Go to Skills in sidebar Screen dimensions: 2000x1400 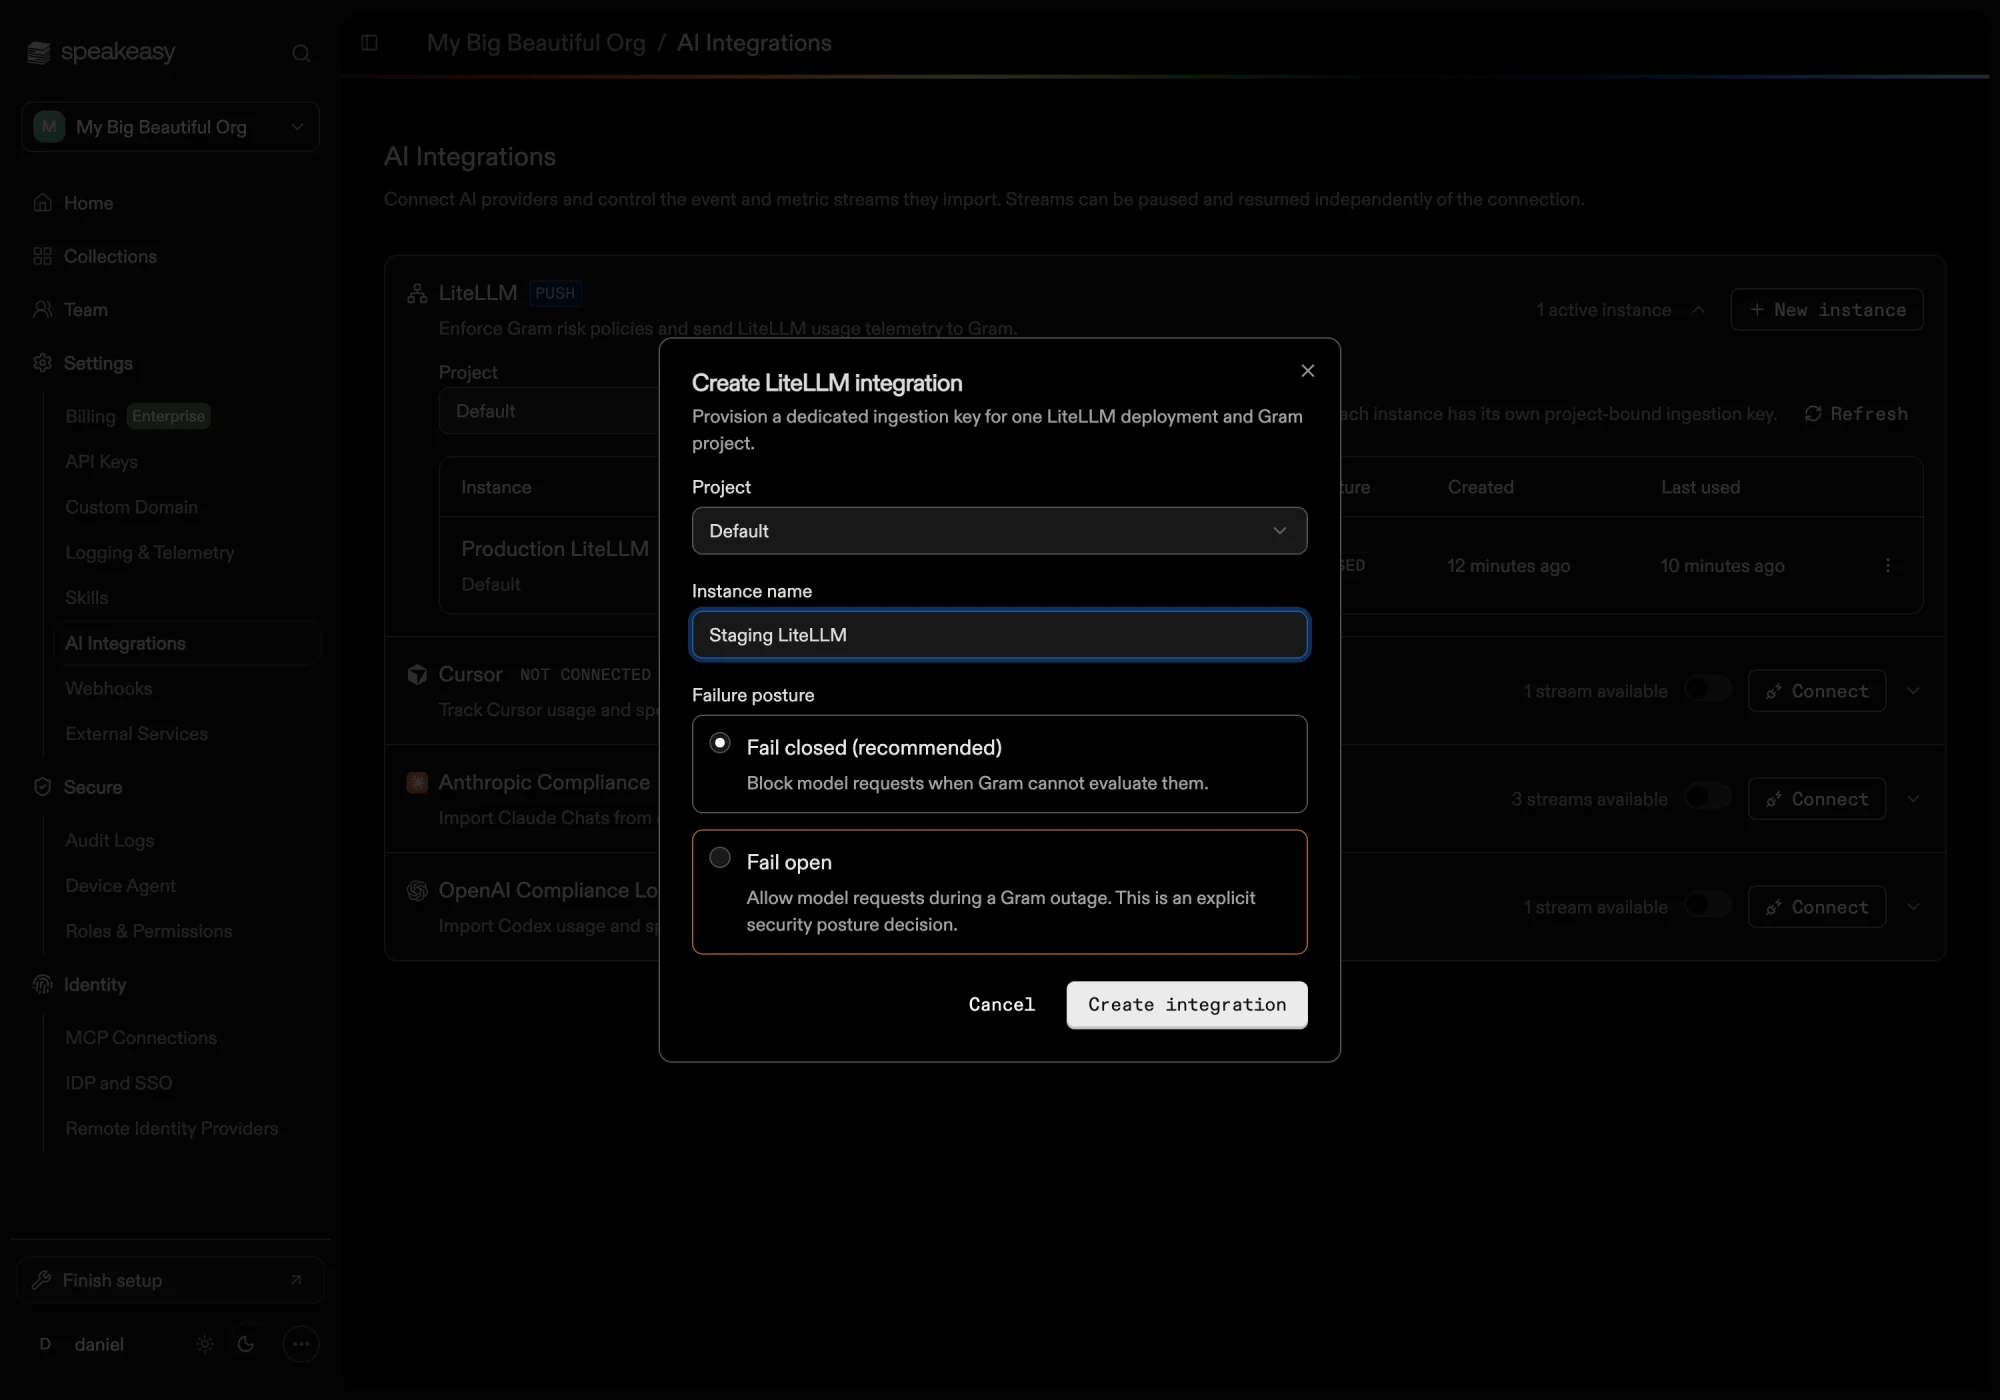(x=87, y=598)
